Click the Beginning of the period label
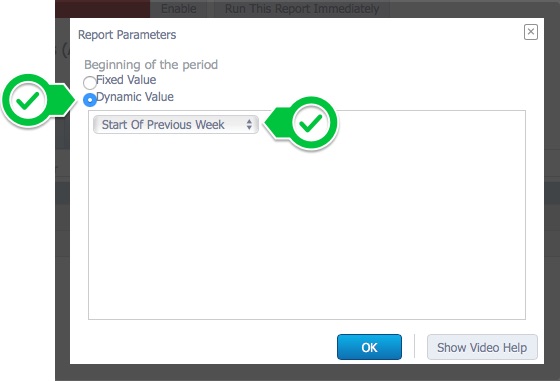 click(x=151, y=65)
